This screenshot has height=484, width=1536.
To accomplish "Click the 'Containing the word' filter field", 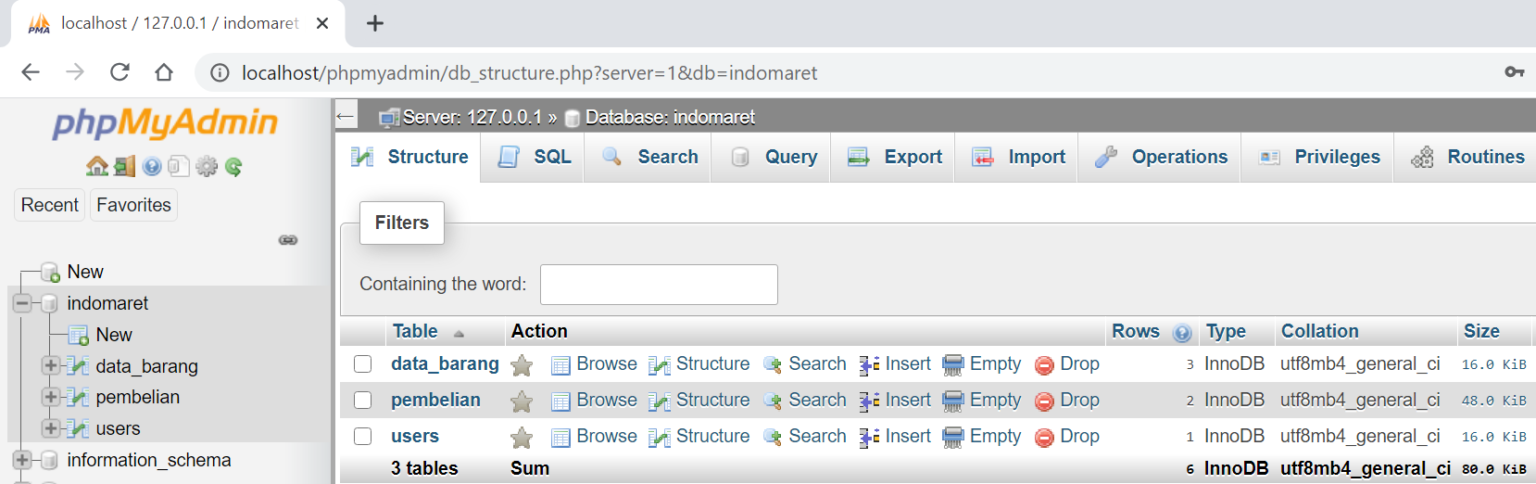I will pos(658,284).
